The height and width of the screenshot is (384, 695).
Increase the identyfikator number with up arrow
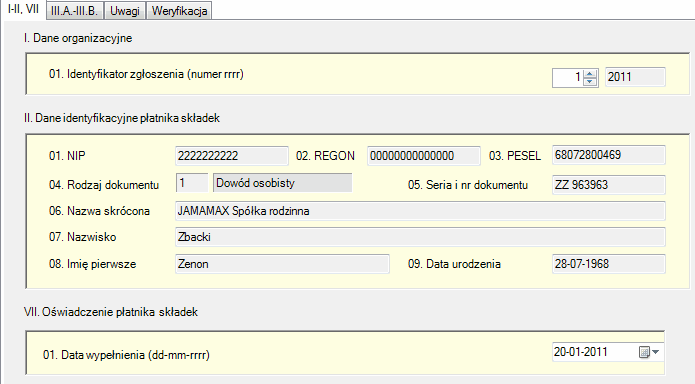590,74
